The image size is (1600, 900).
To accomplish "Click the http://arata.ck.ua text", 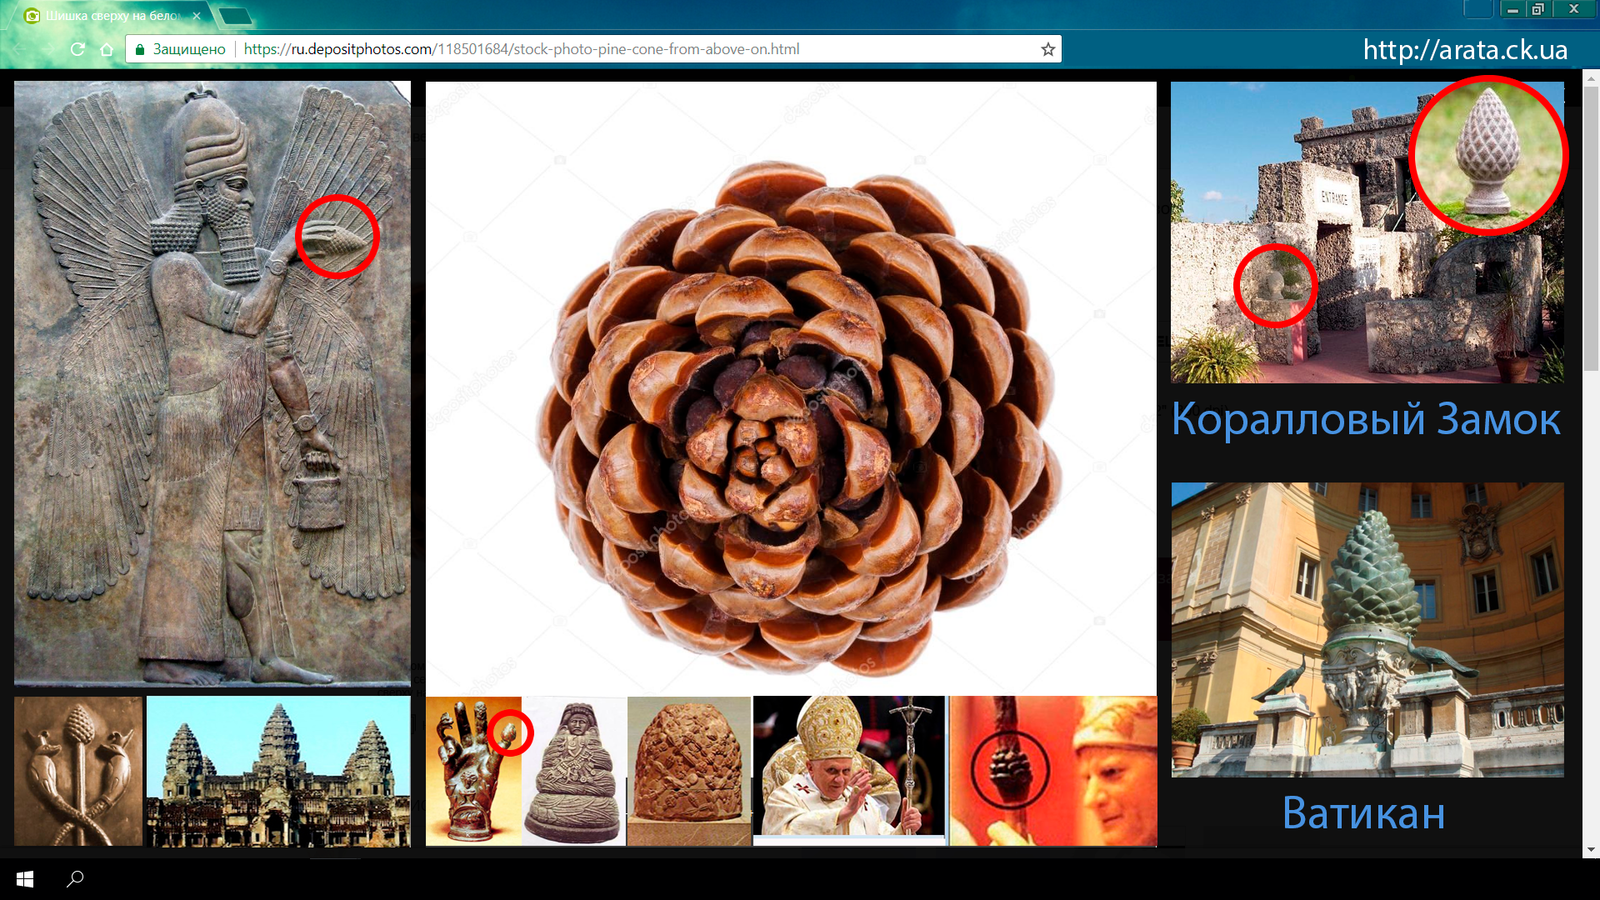I will 1465,50.
